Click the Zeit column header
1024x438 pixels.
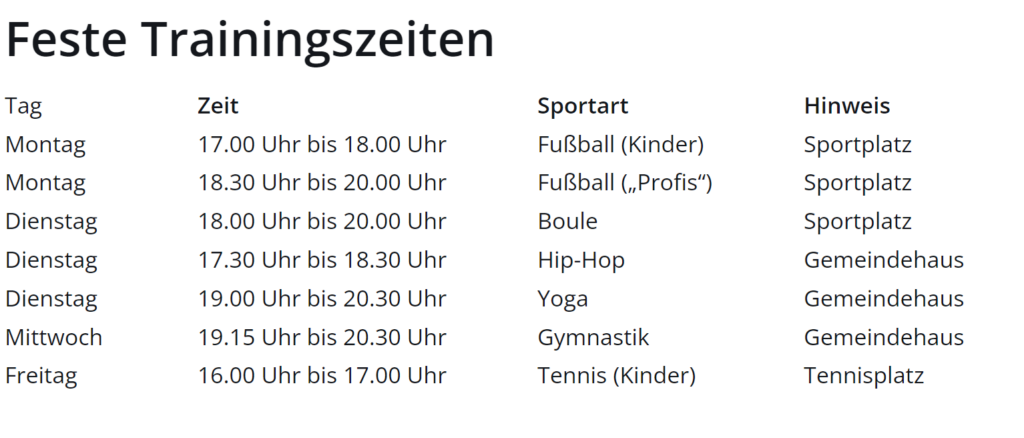(218, 106)
